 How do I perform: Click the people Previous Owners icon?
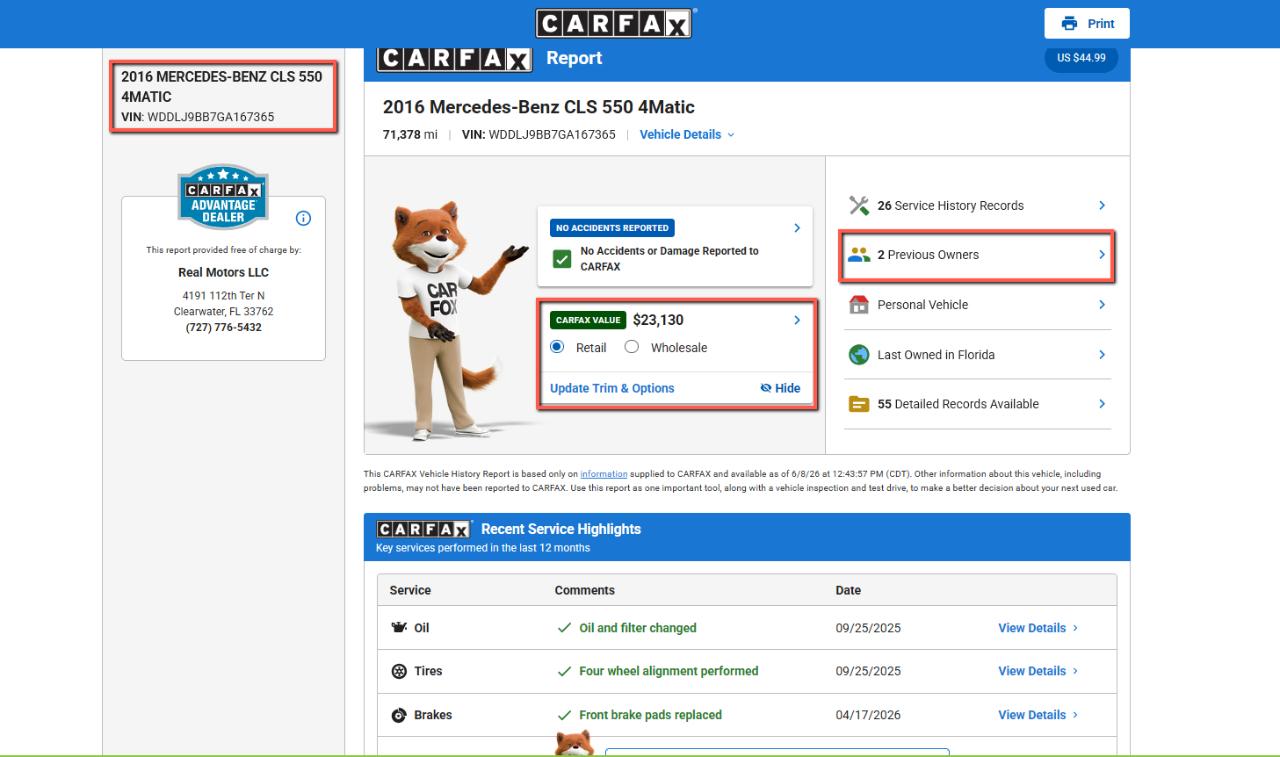click(x=859, y=254)
